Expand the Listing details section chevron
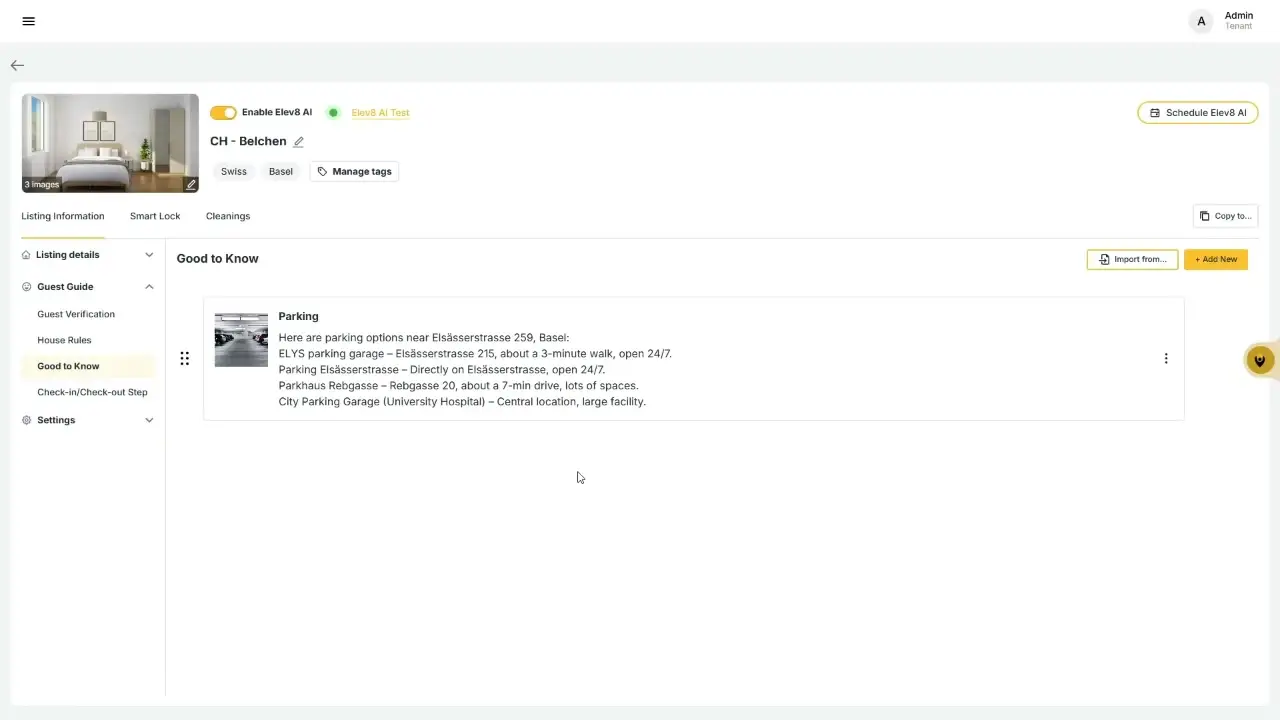 tap(149, 255)
